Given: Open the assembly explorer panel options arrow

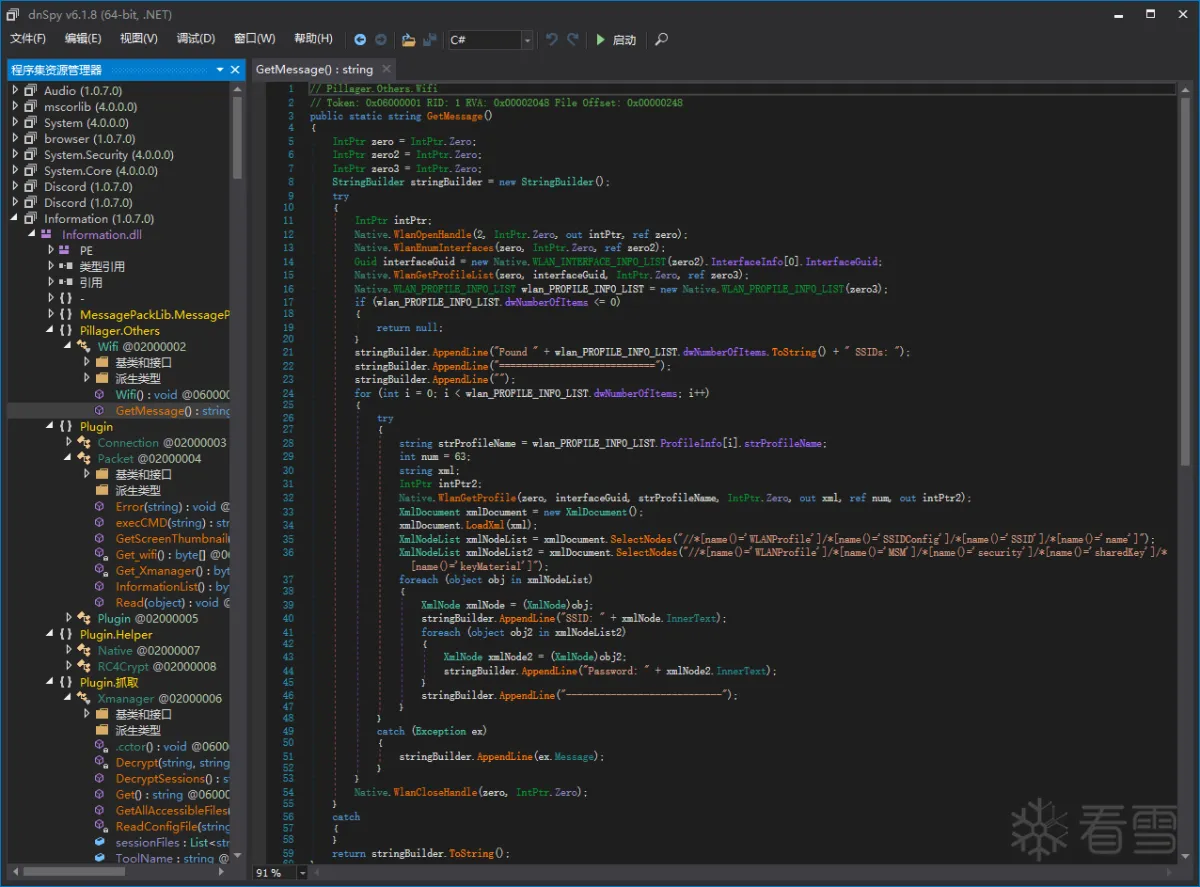Looking at the screenshot, I should click(220, 70).
